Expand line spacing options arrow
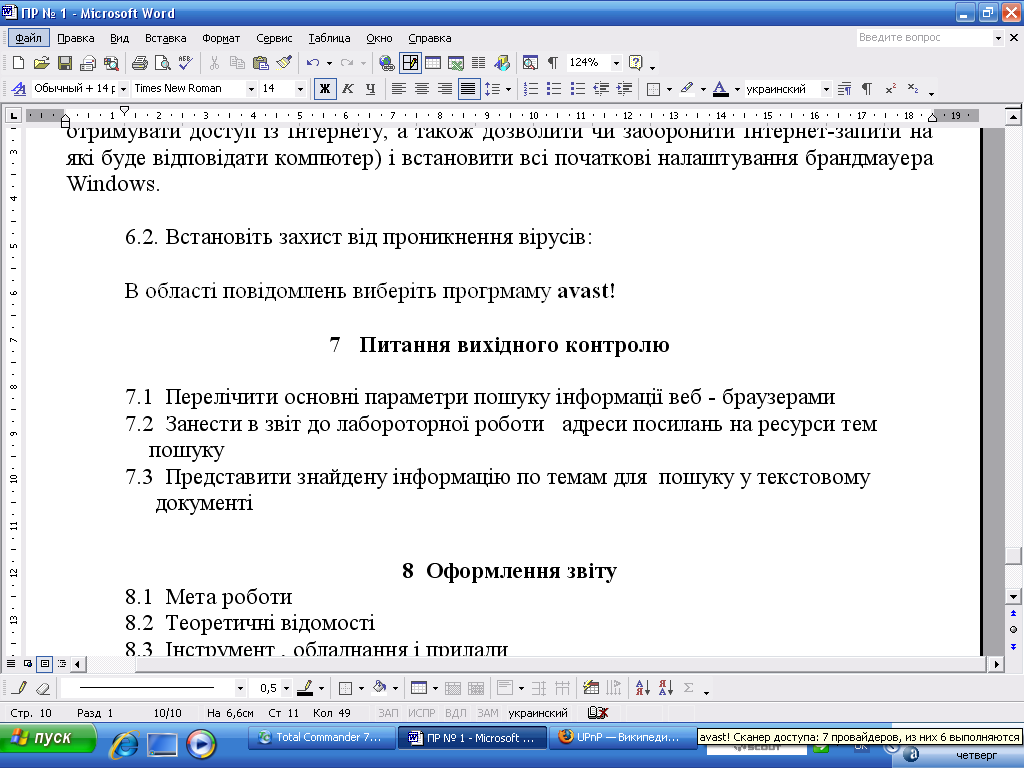Viewport: 1024px width, 768px height. pos(508,89)
